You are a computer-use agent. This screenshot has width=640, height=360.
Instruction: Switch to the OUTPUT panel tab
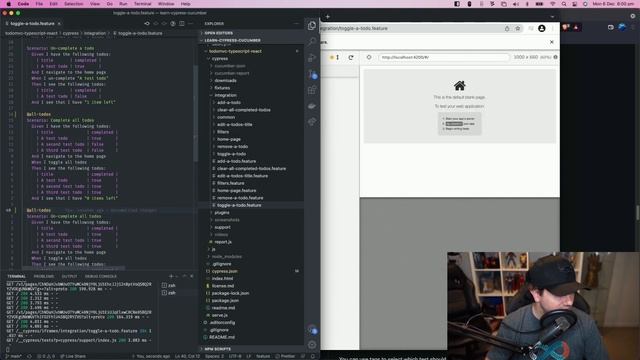[69, 276]
